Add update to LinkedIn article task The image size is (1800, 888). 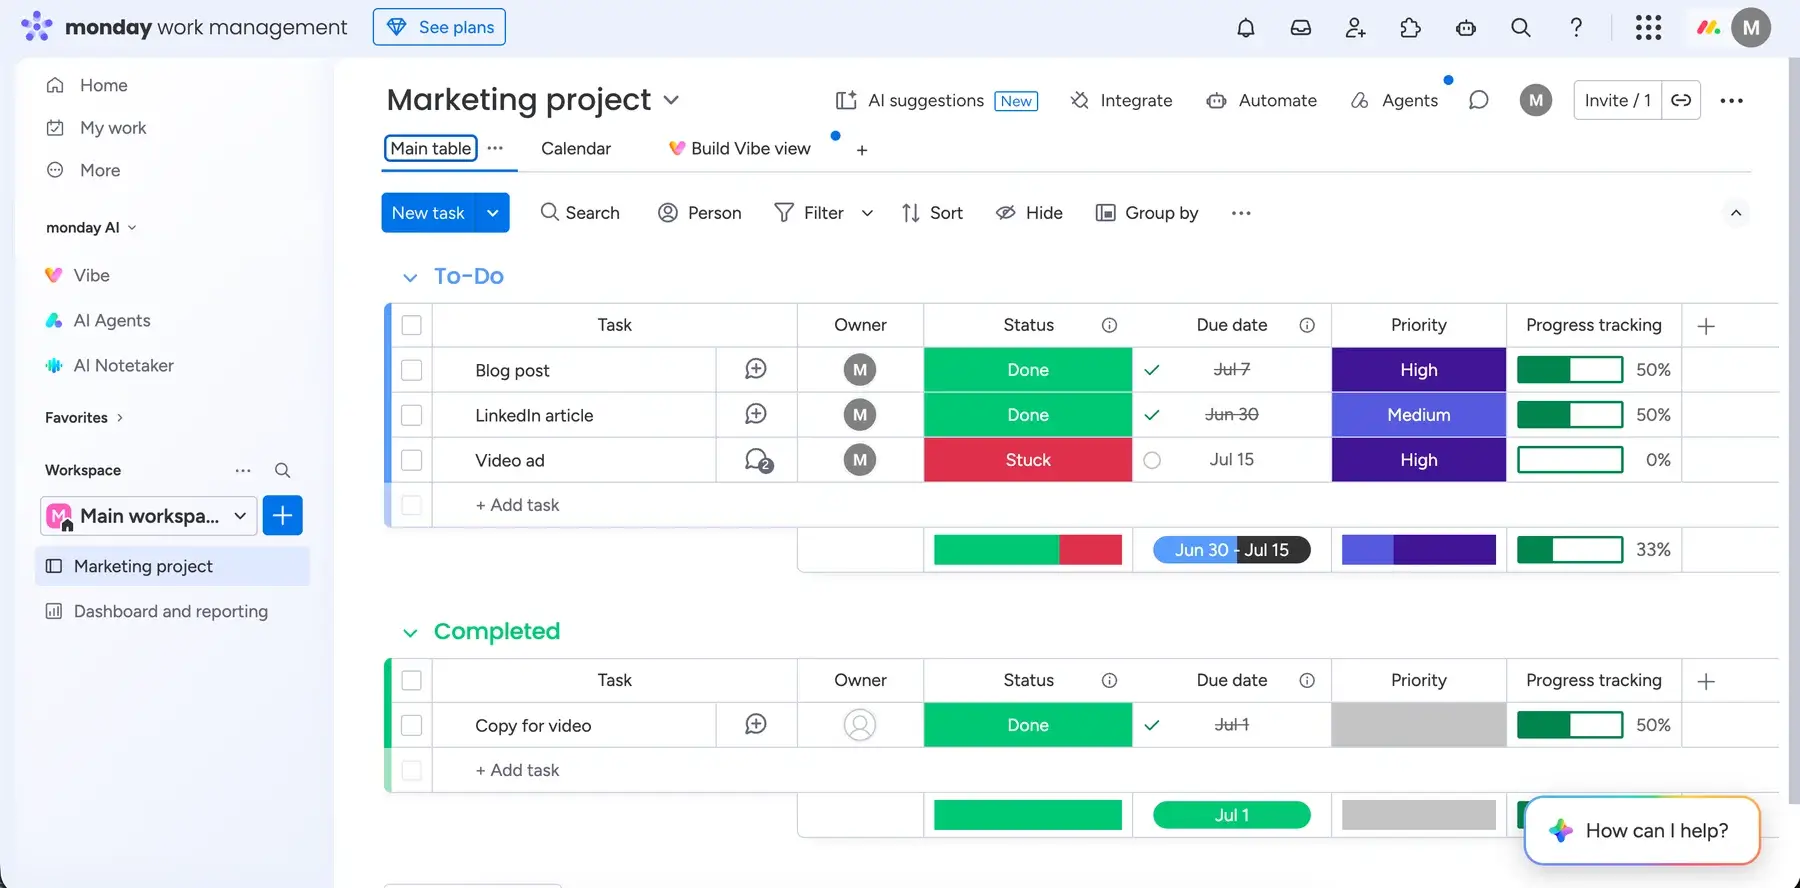coord(756,414)
